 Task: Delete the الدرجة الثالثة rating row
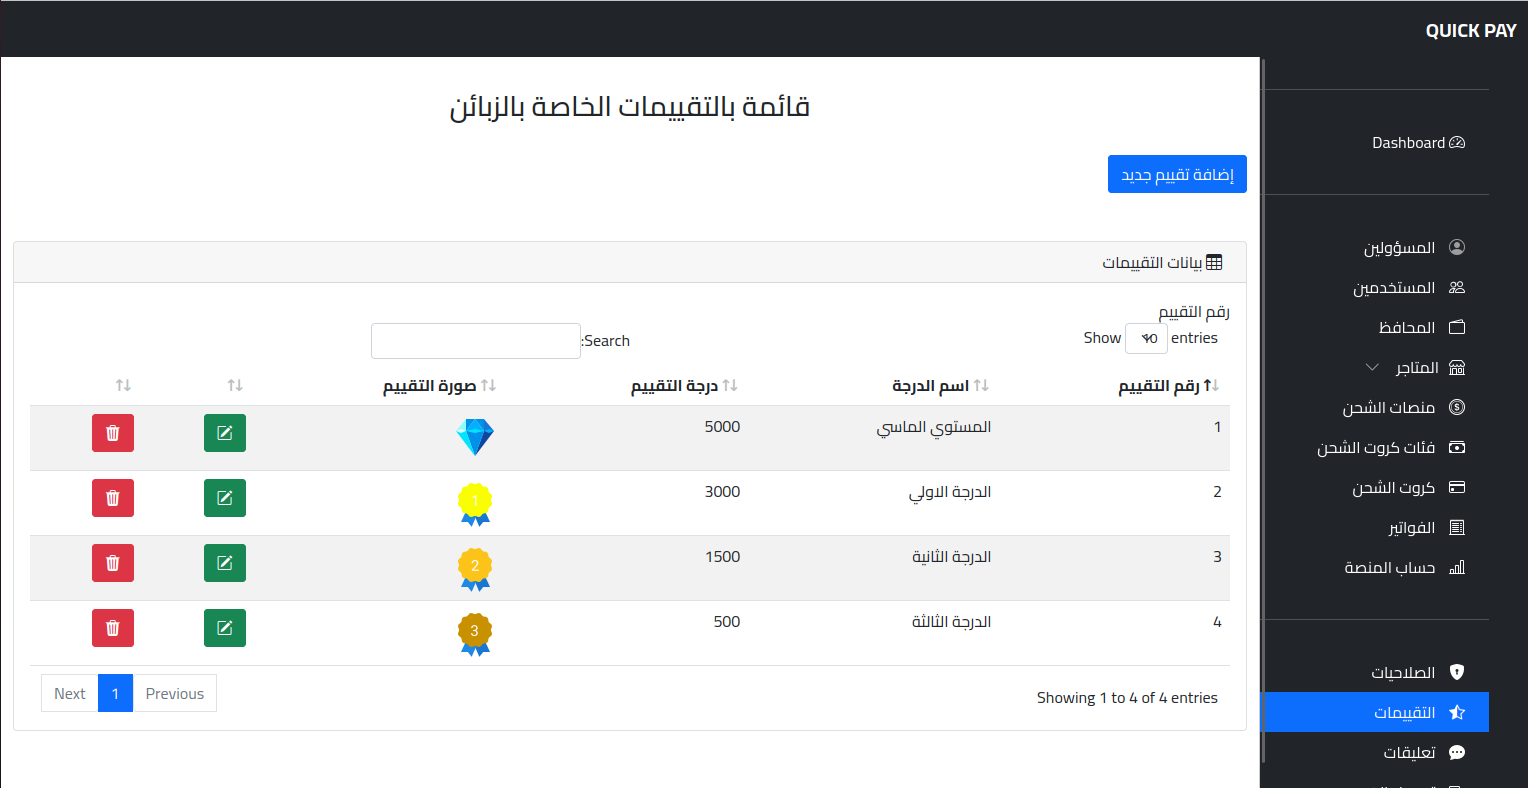pyautogui.click(x=113, y=628)
